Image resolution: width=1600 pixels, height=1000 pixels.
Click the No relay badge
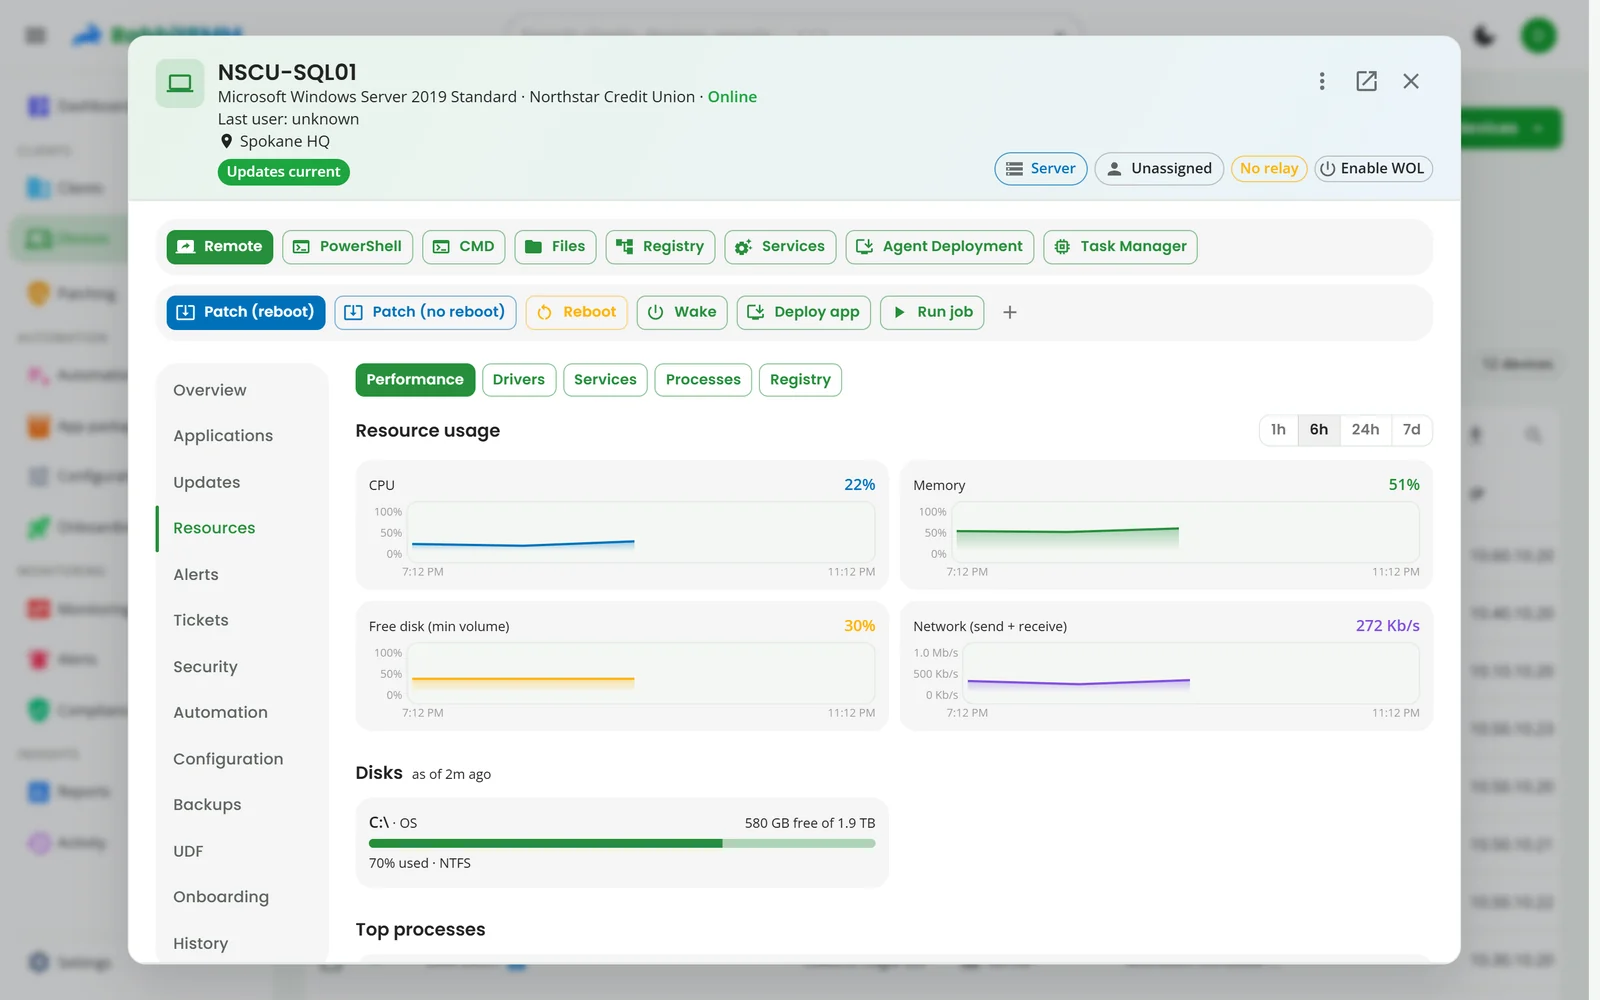point(1269,169)
